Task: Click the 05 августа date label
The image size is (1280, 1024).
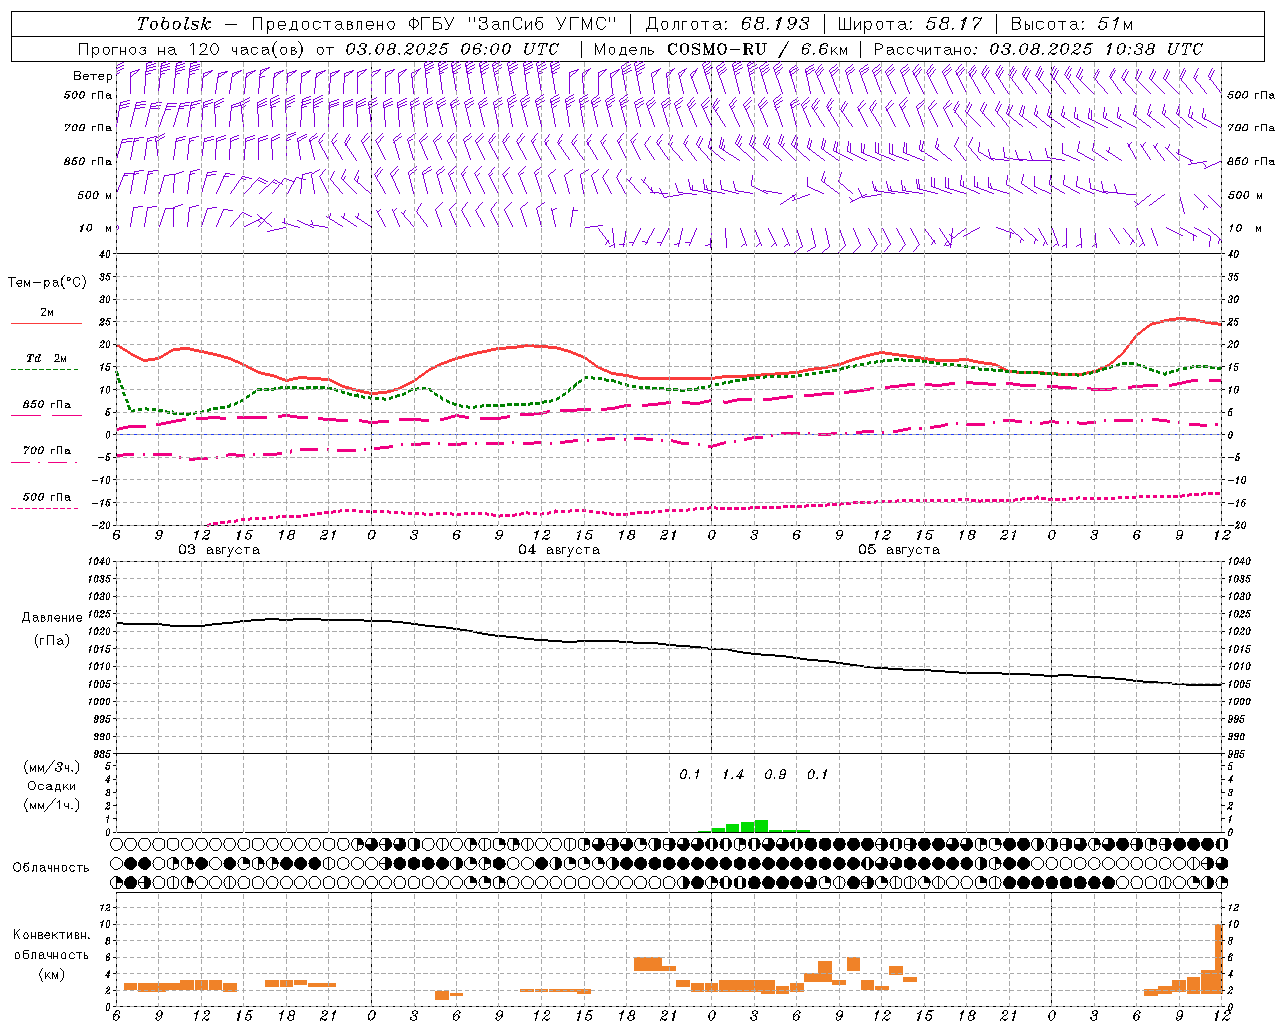Action: pyautogui.click(x=899, y=550)
